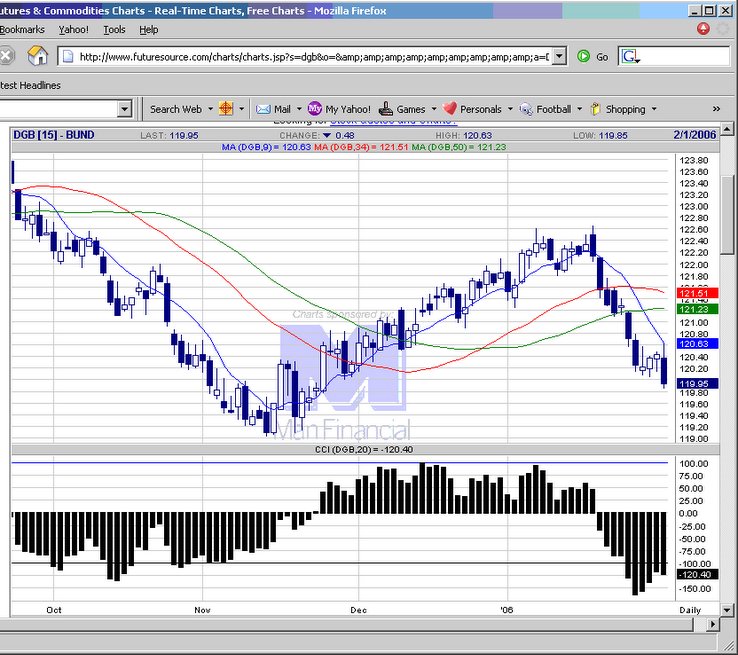
Task: Expand the Shopping dropdown arrow
Action: tap(654, 109)
